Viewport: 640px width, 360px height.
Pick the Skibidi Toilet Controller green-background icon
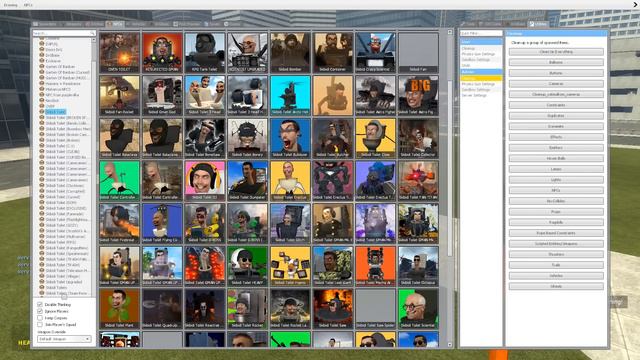pos(120,181)
